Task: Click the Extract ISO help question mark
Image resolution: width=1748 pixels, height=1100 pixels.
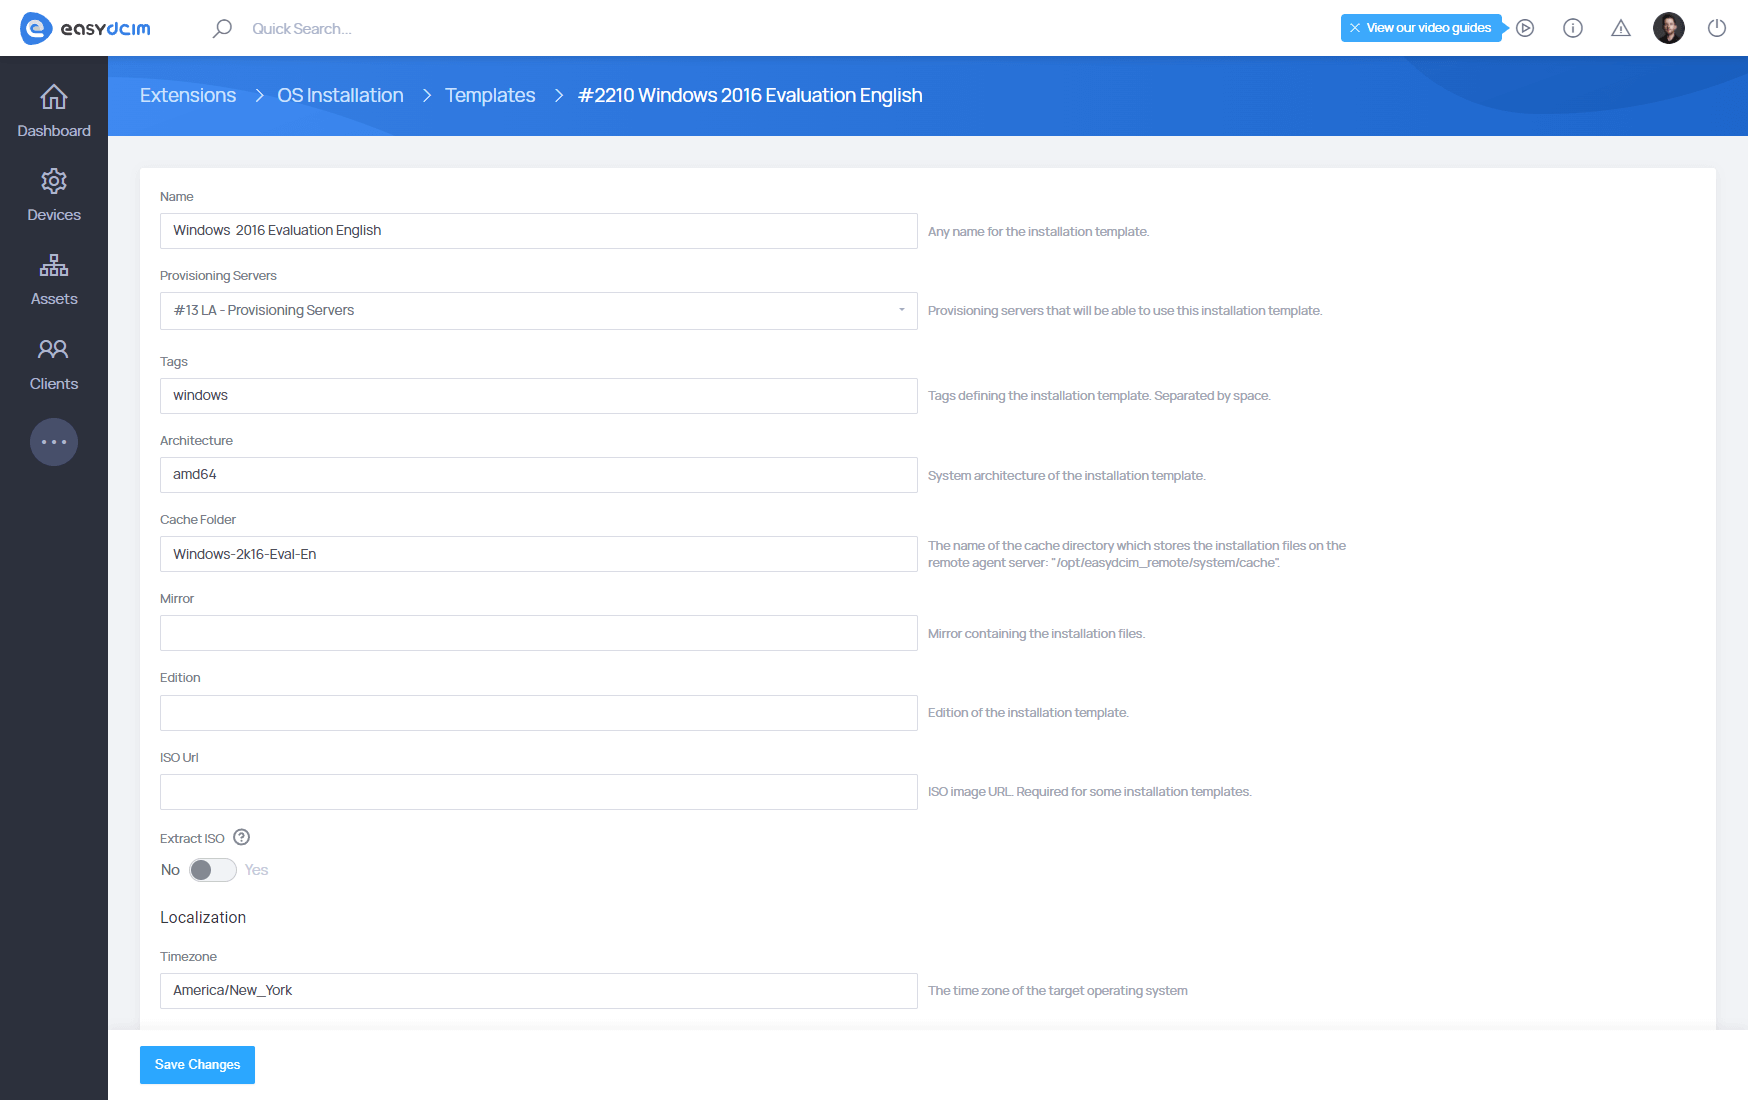Action: (x=241, y=837)
